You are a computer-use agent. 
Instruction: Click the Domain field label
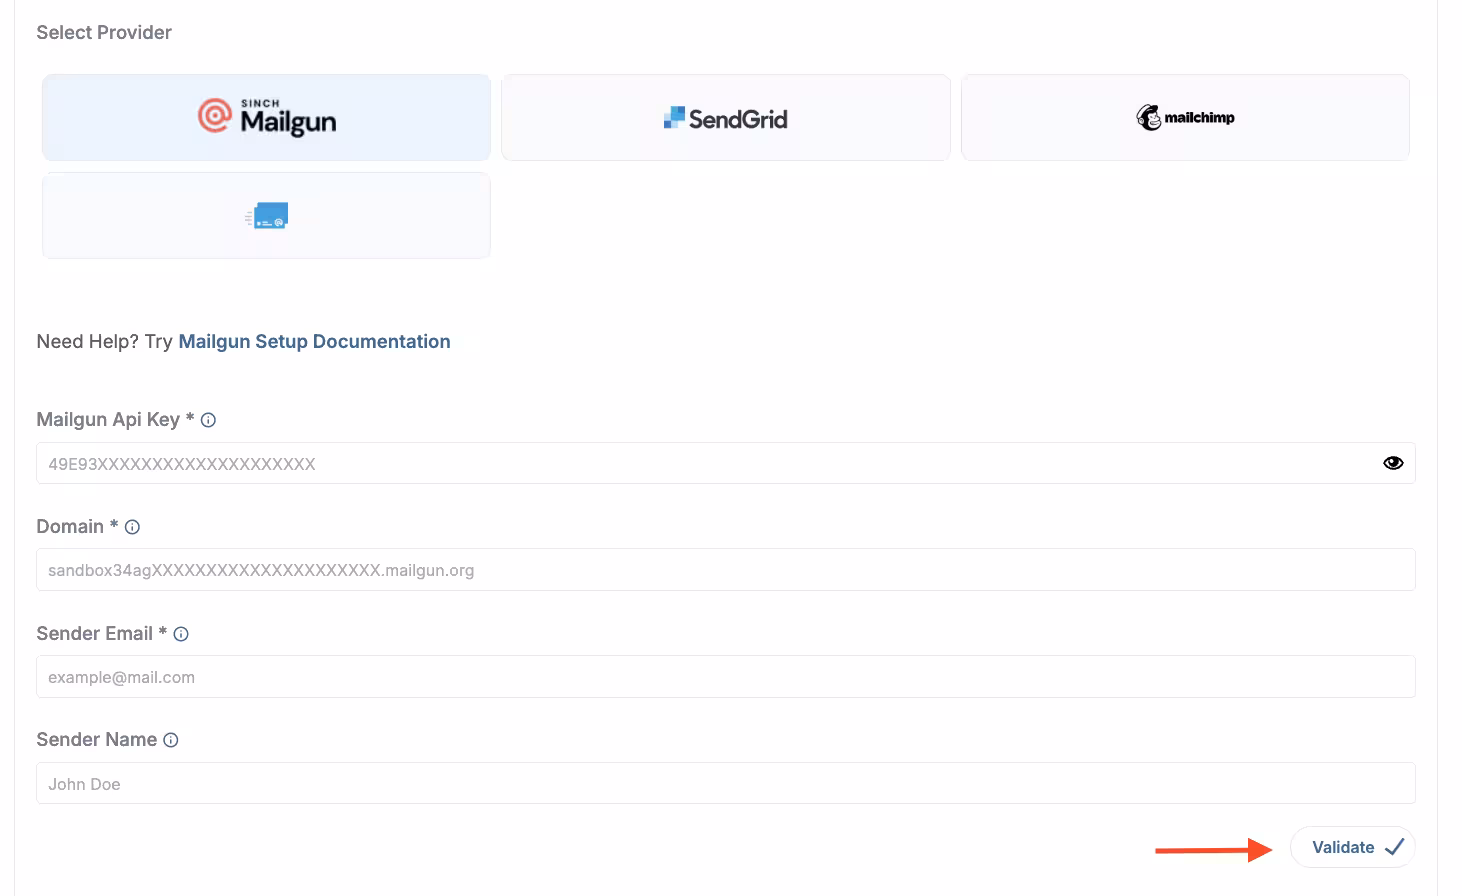pos(70,527)
